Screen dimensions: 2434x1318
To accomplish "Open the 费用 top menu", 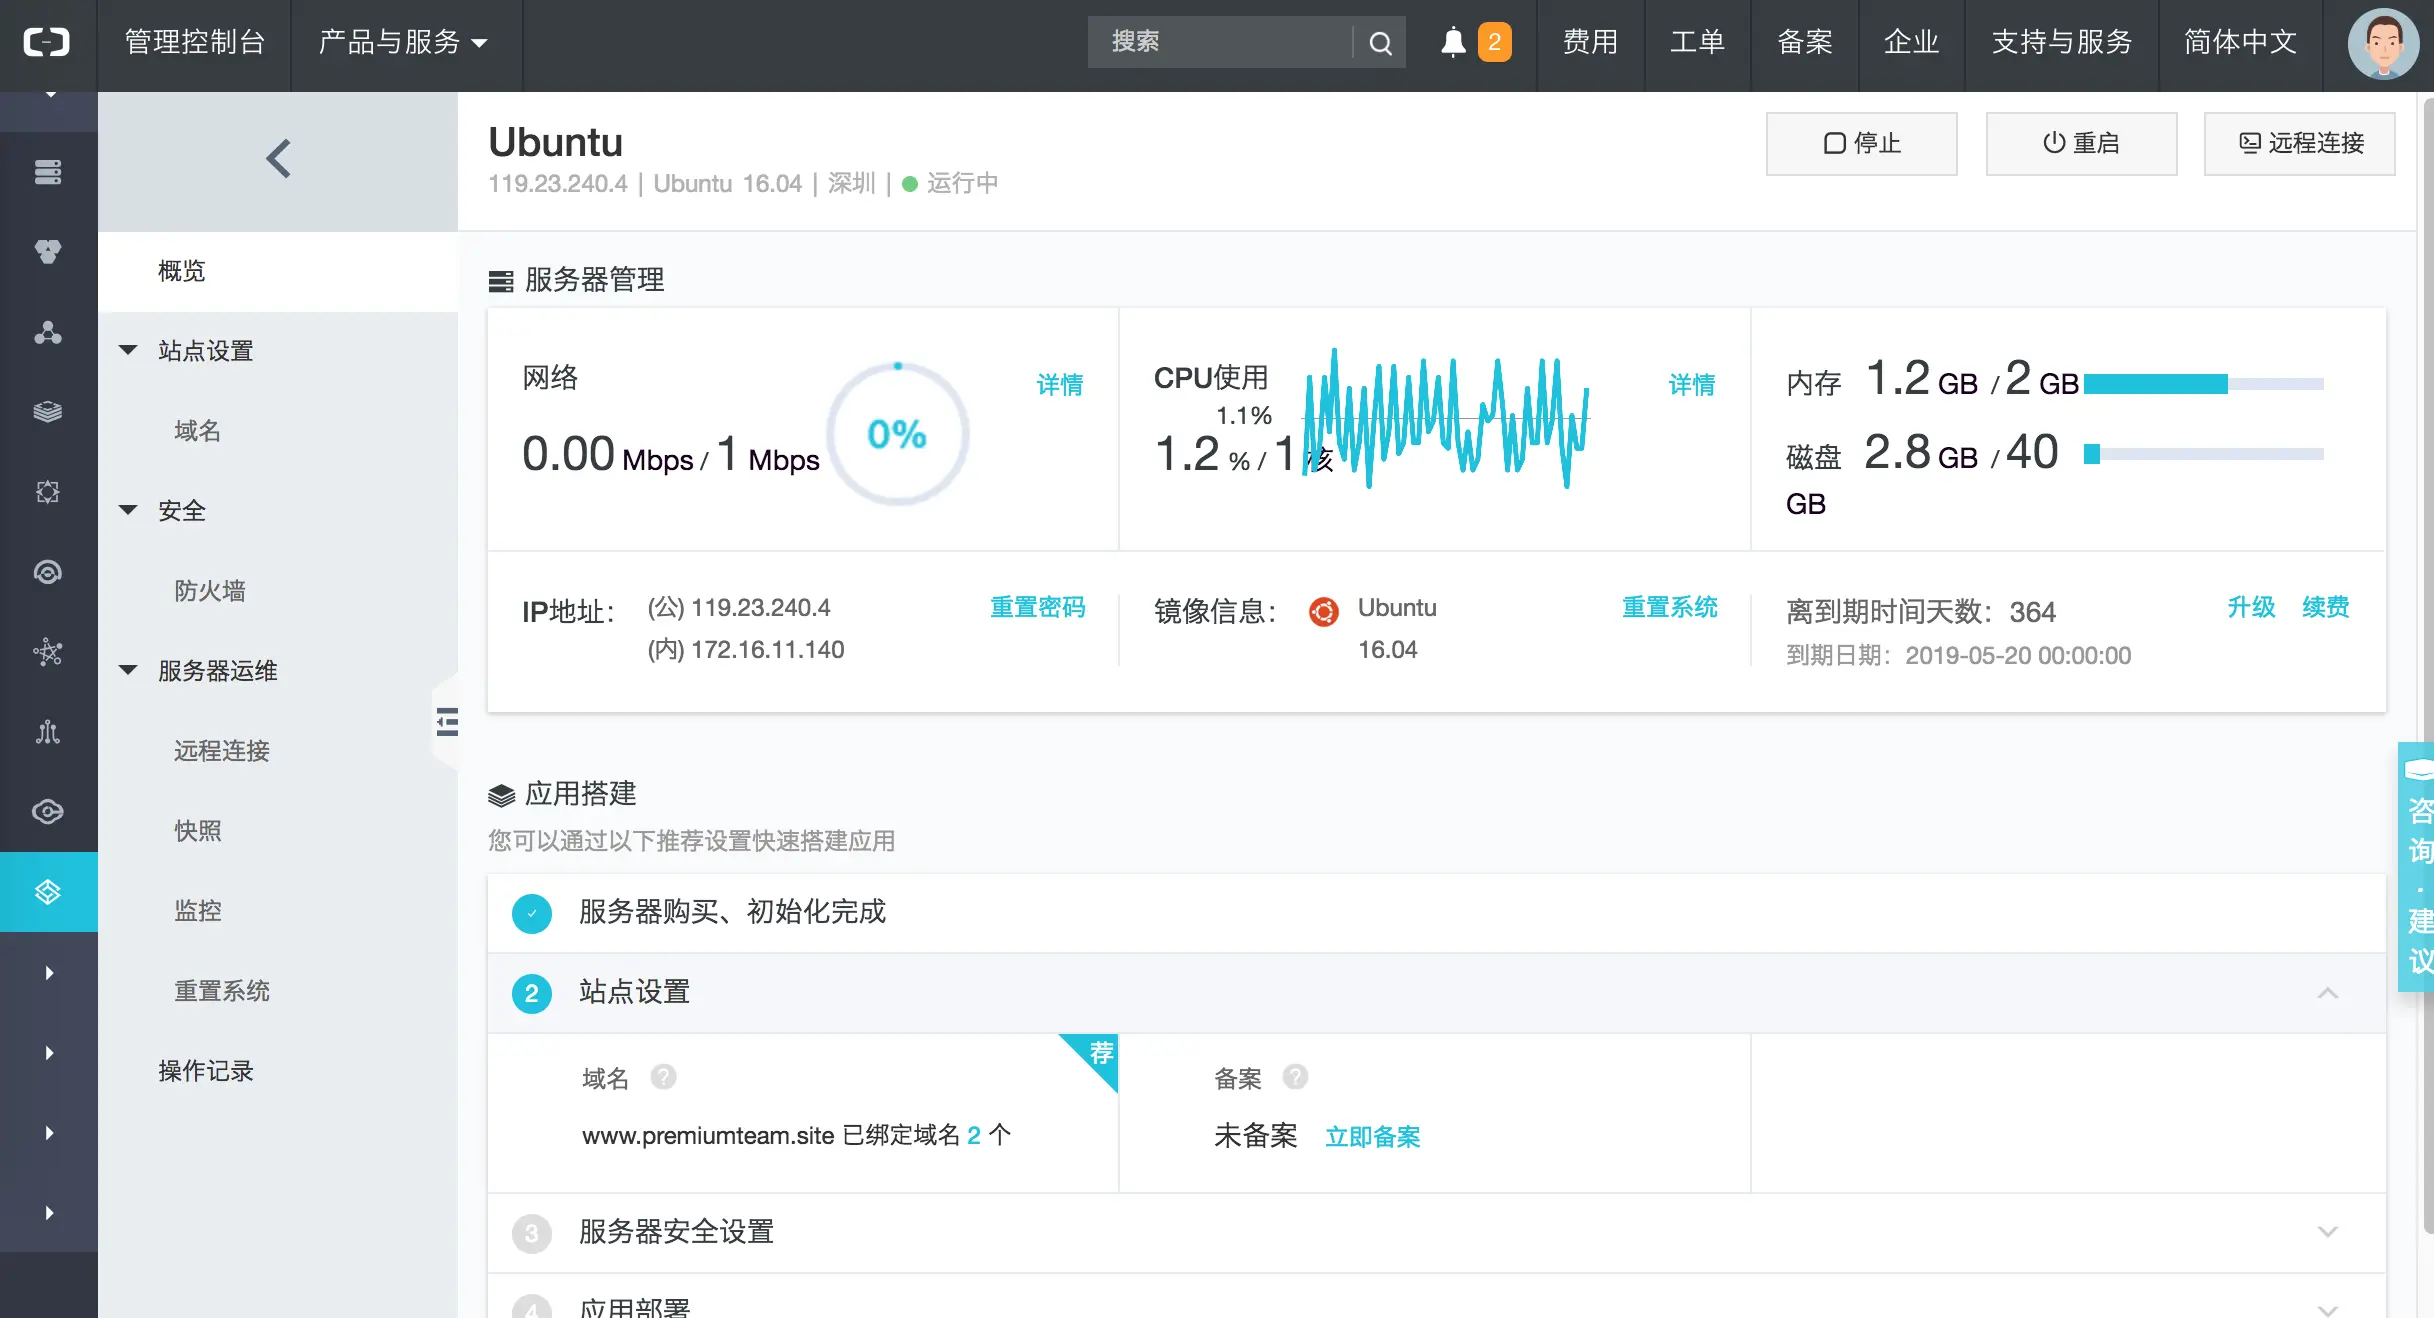I will tap(1590, 42).
